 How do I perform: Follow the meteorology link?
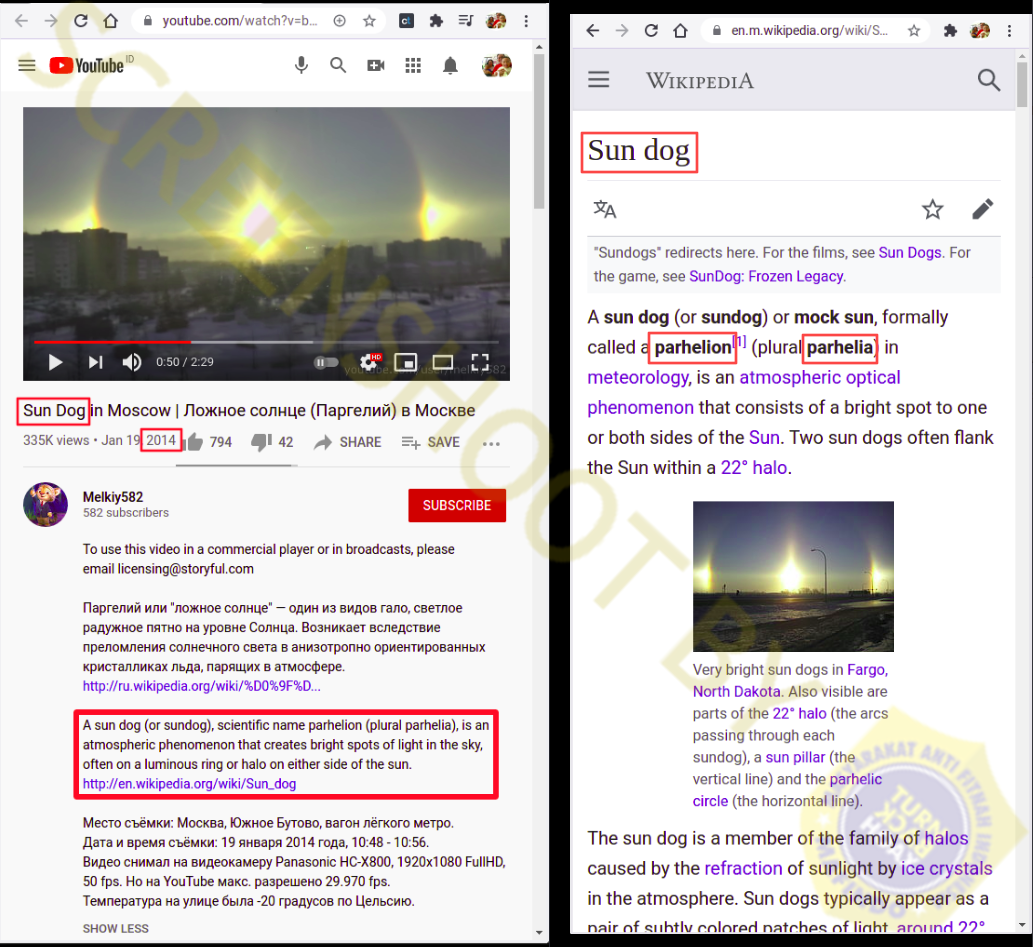coord(638,377)
